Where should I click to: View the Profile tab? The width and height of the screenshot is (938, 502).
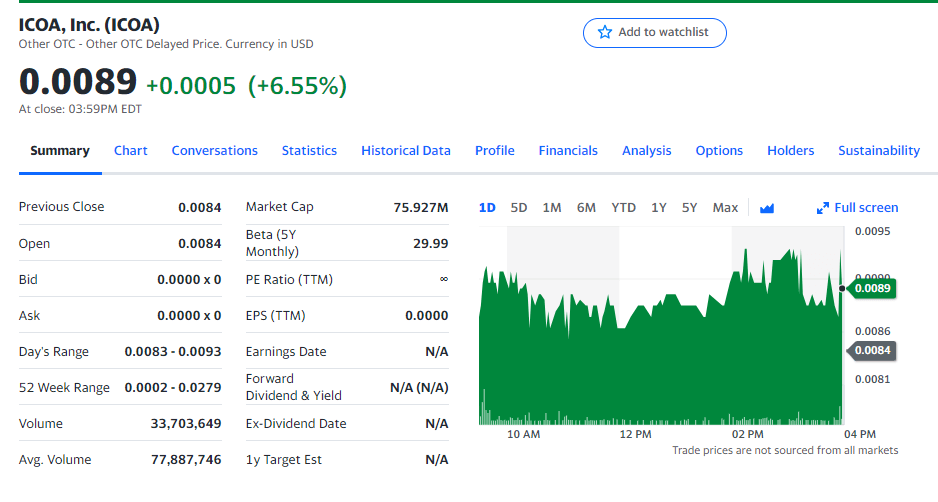[x=495, y=151]
